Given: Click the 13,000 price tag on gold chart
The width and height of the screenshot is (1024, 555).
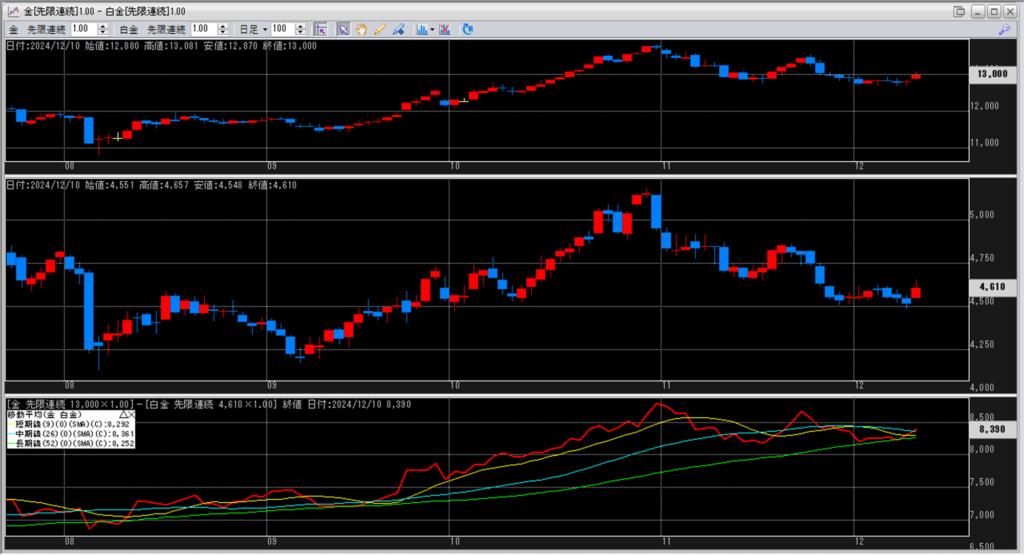Looking at the screenshot, I should tap(992, 74).
